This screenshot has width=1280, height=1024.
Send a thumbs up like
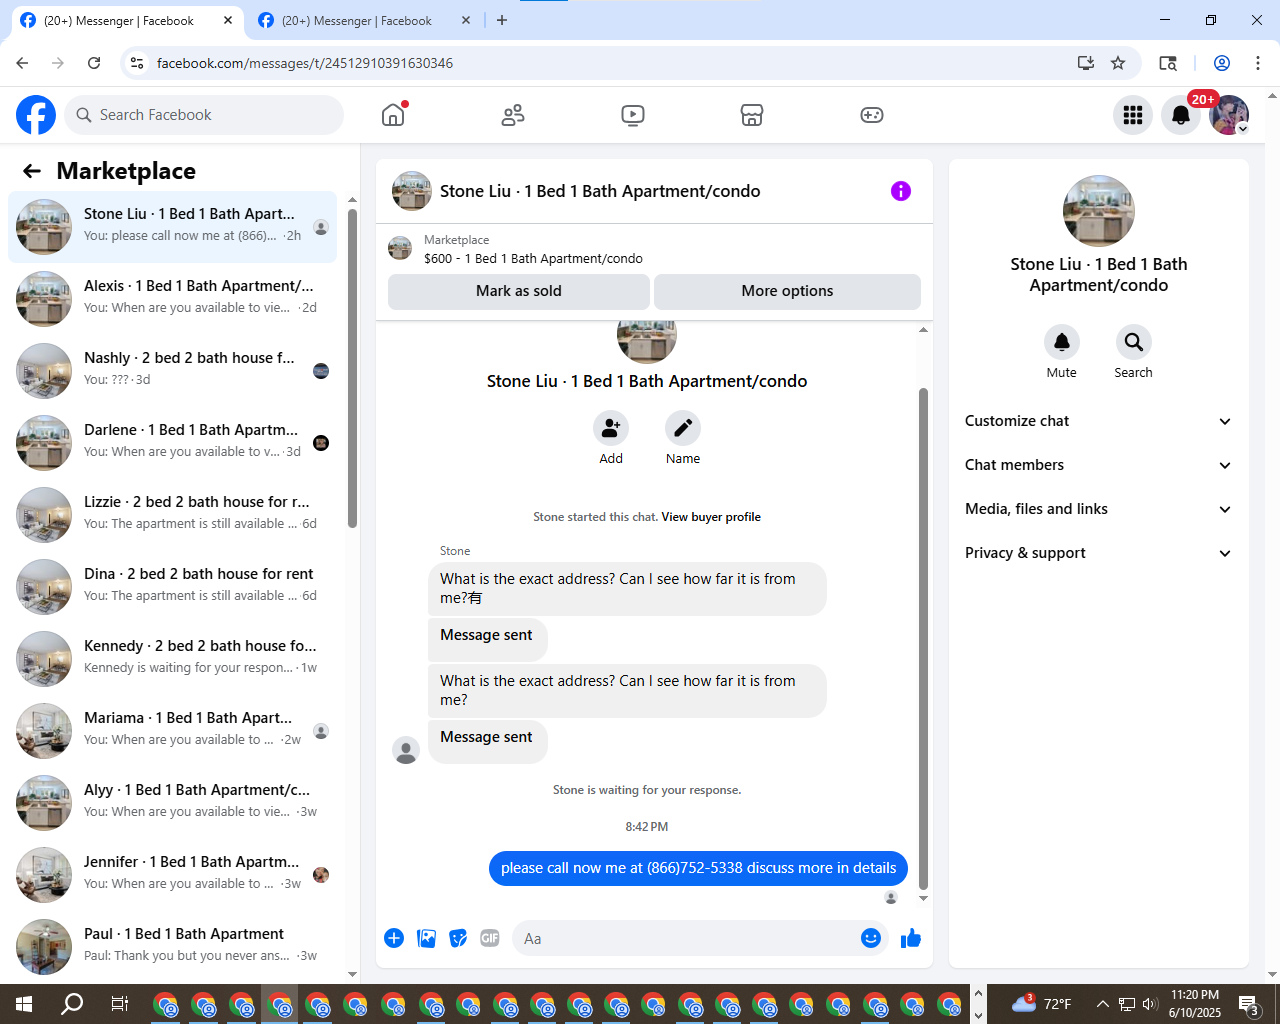point(911,938)
